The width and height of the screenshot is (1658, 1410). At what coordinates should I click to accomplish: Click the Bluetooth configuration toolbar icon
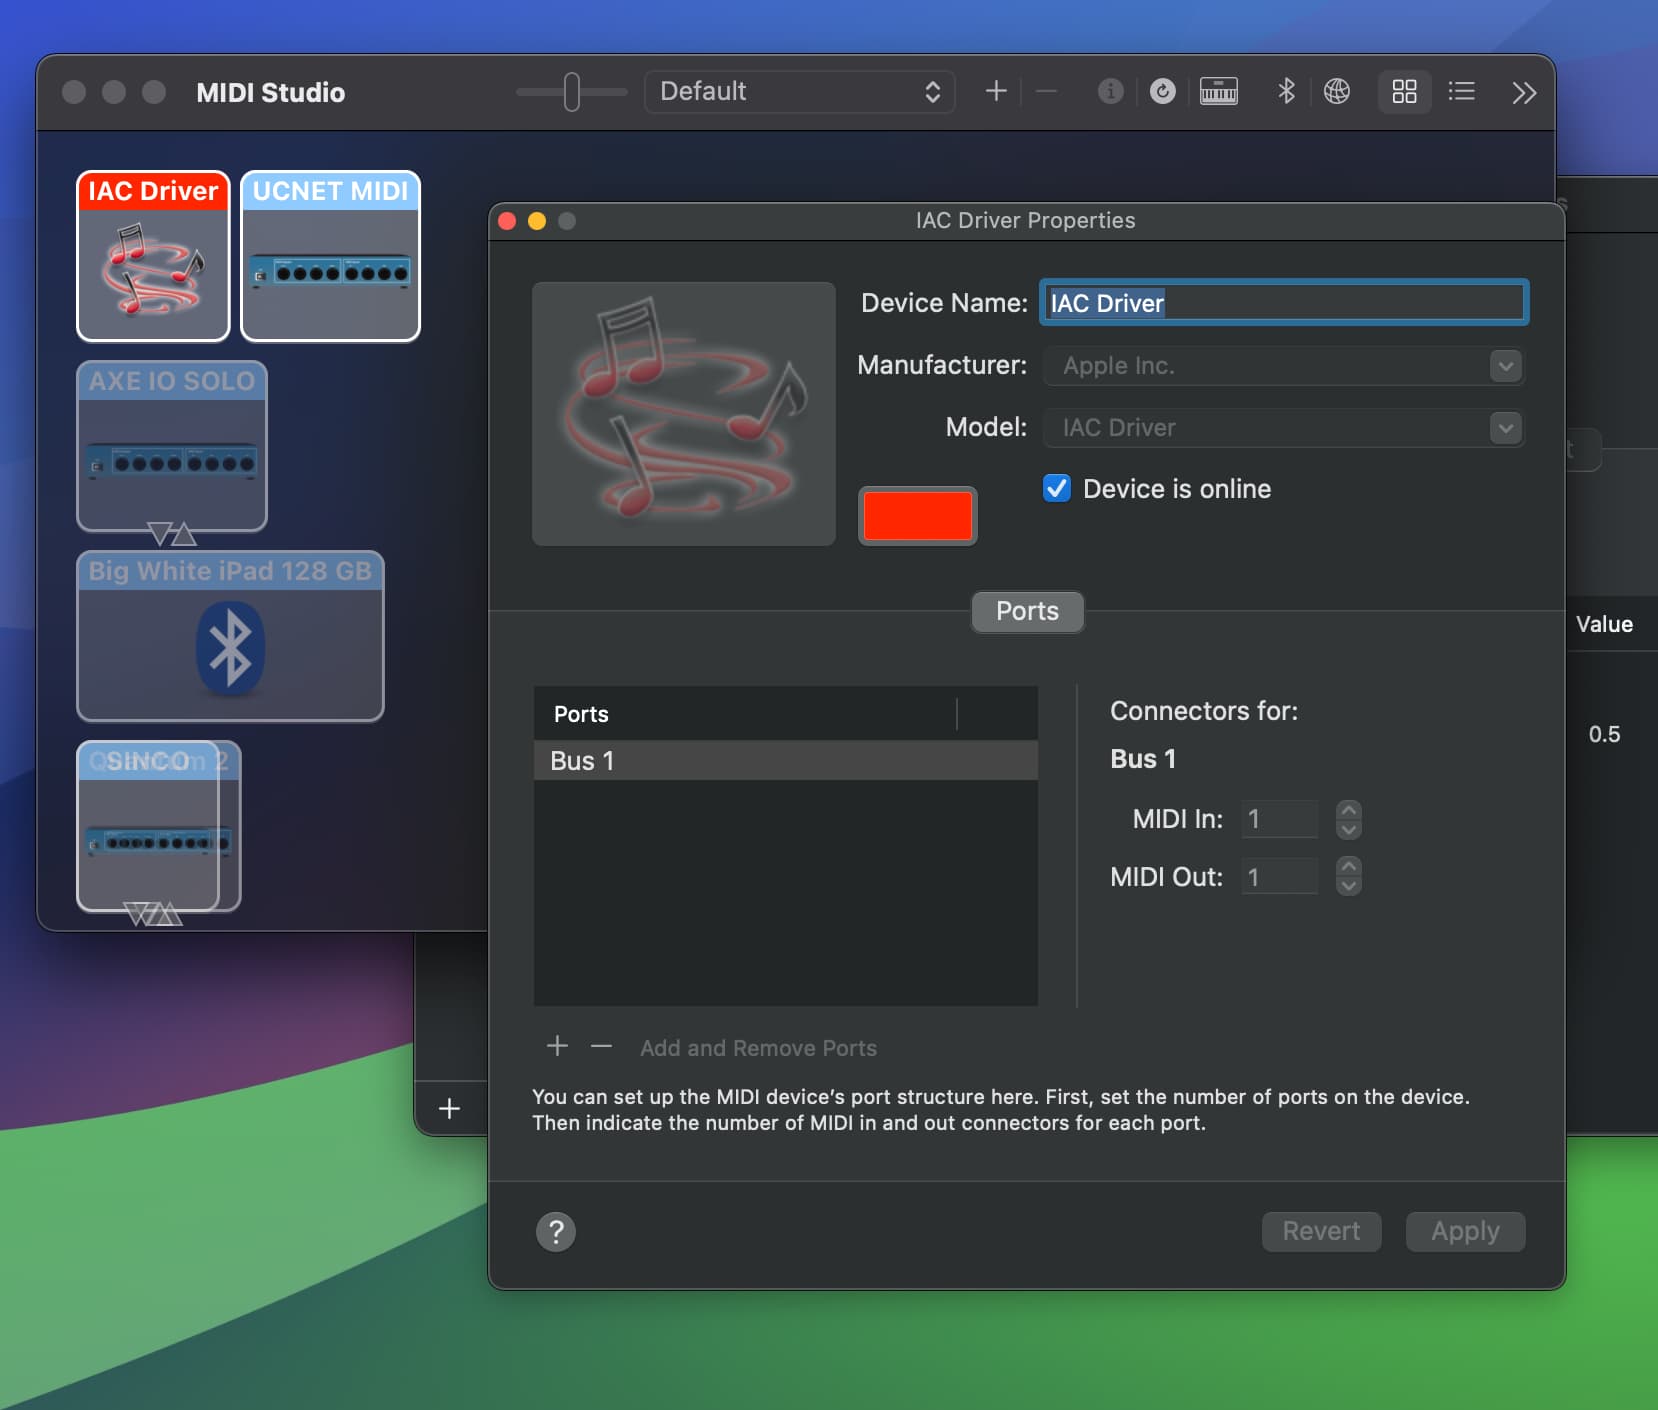tap(1286, 92)
